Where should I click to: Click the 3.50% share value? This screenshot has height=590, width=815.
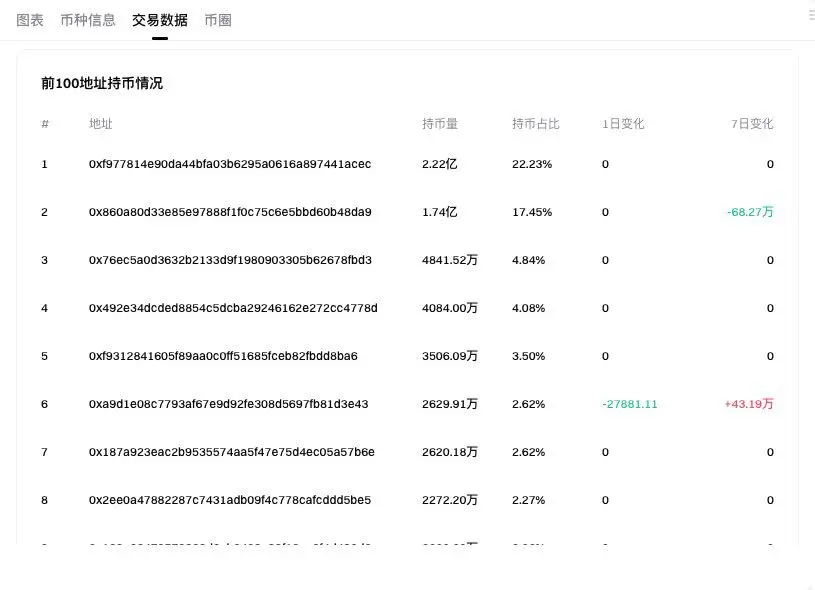coord(529,356)
